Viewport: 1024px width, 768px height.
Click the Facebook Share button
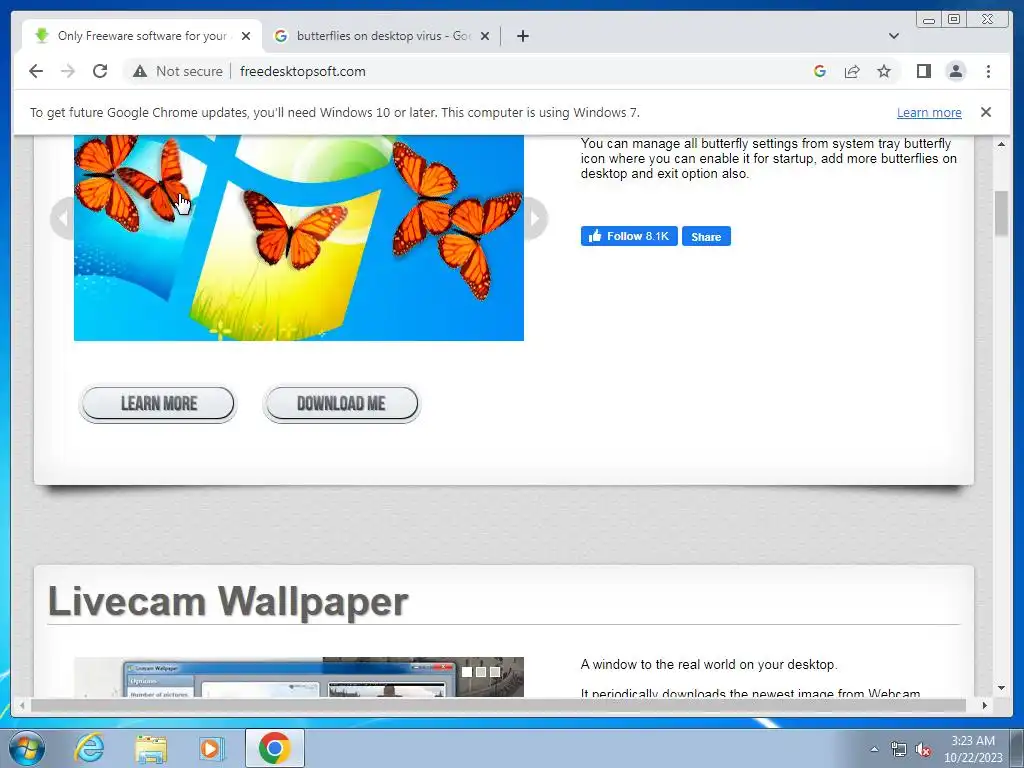(x=706, y=236)
